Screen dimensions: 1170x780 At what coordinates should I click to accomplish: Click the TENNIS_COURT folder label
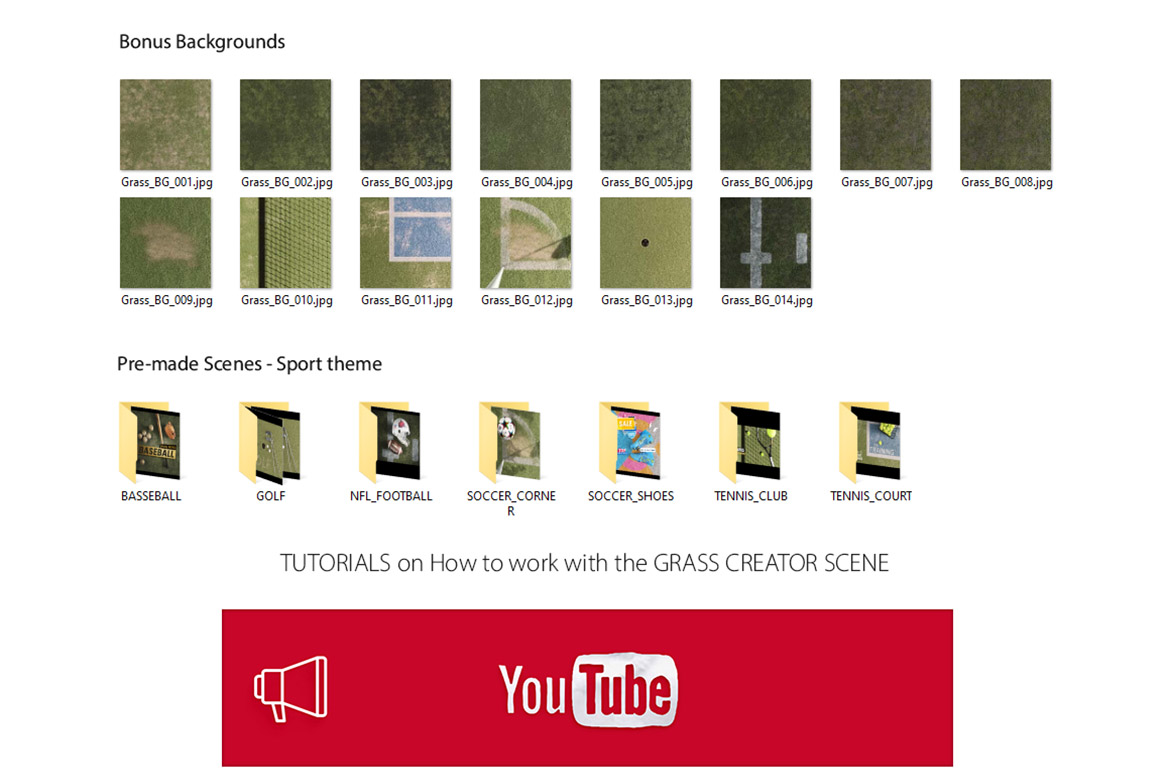(871, 496)
